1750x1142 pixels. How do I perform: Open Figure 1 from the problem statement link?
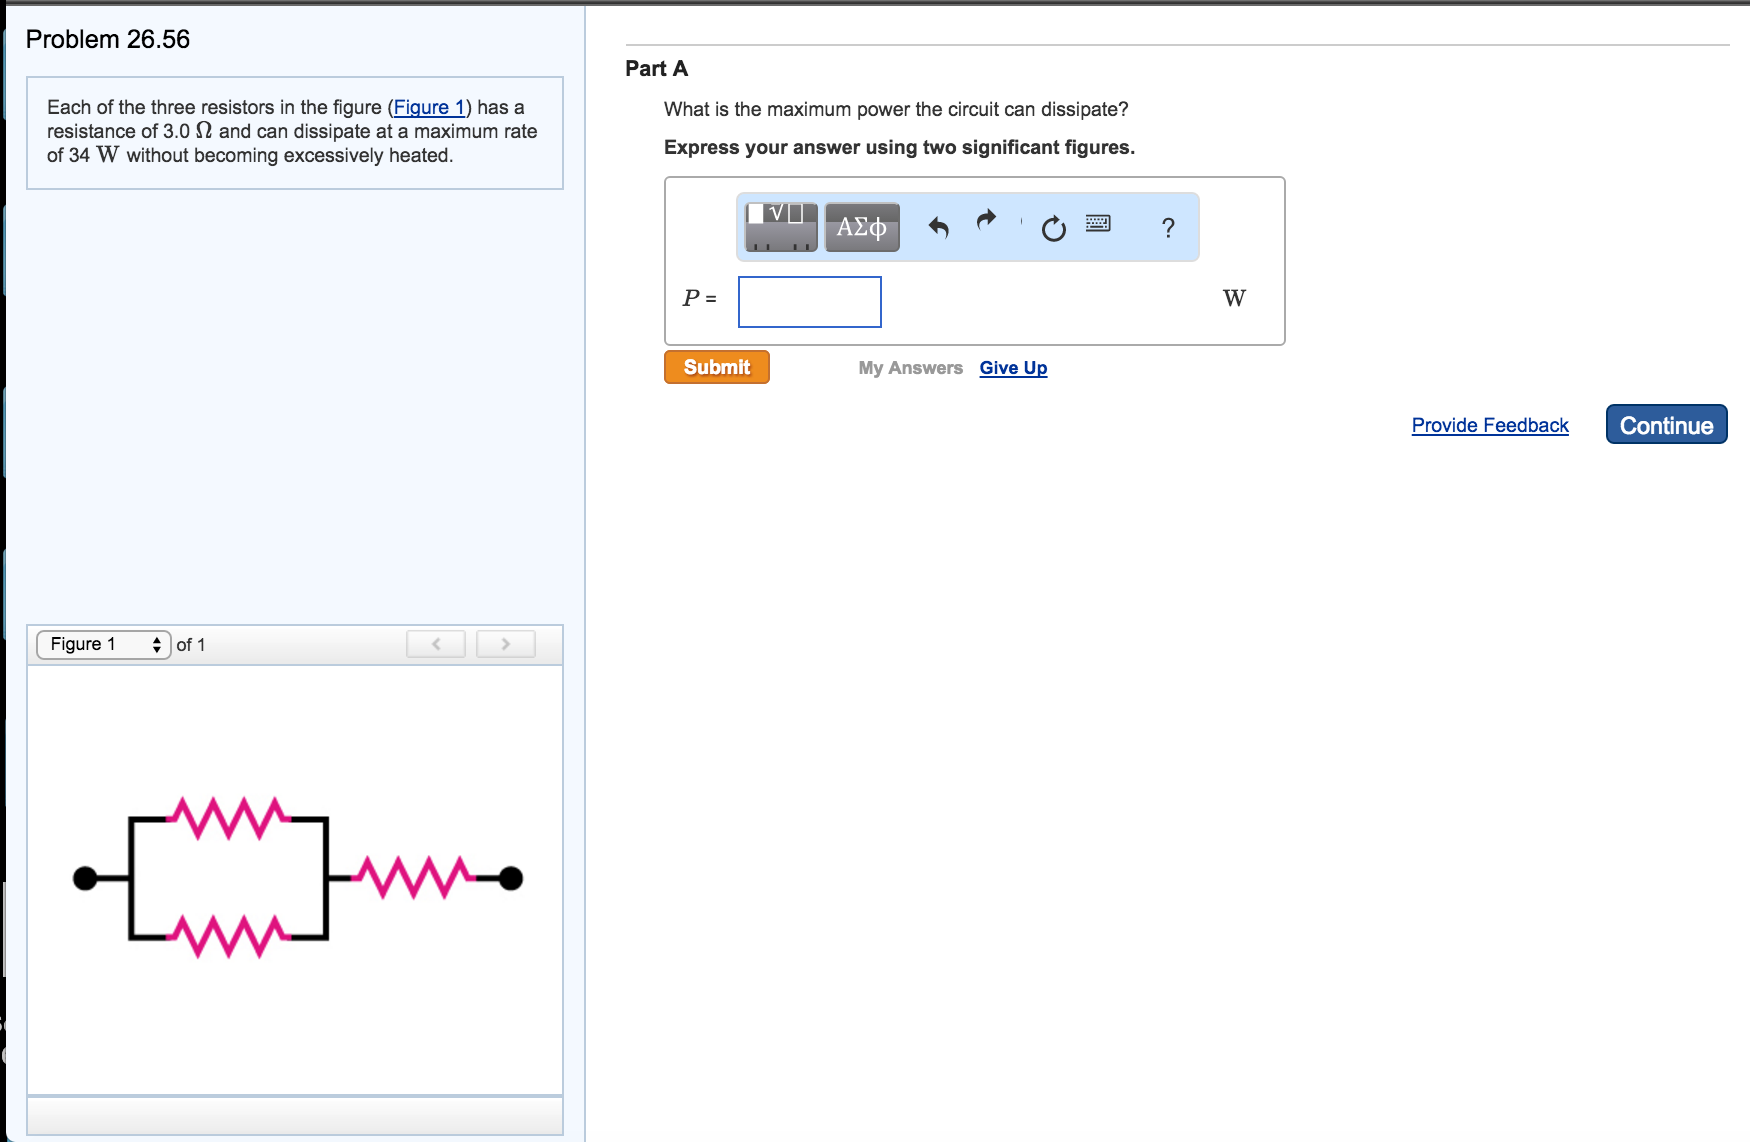click(x=429, y=107)
